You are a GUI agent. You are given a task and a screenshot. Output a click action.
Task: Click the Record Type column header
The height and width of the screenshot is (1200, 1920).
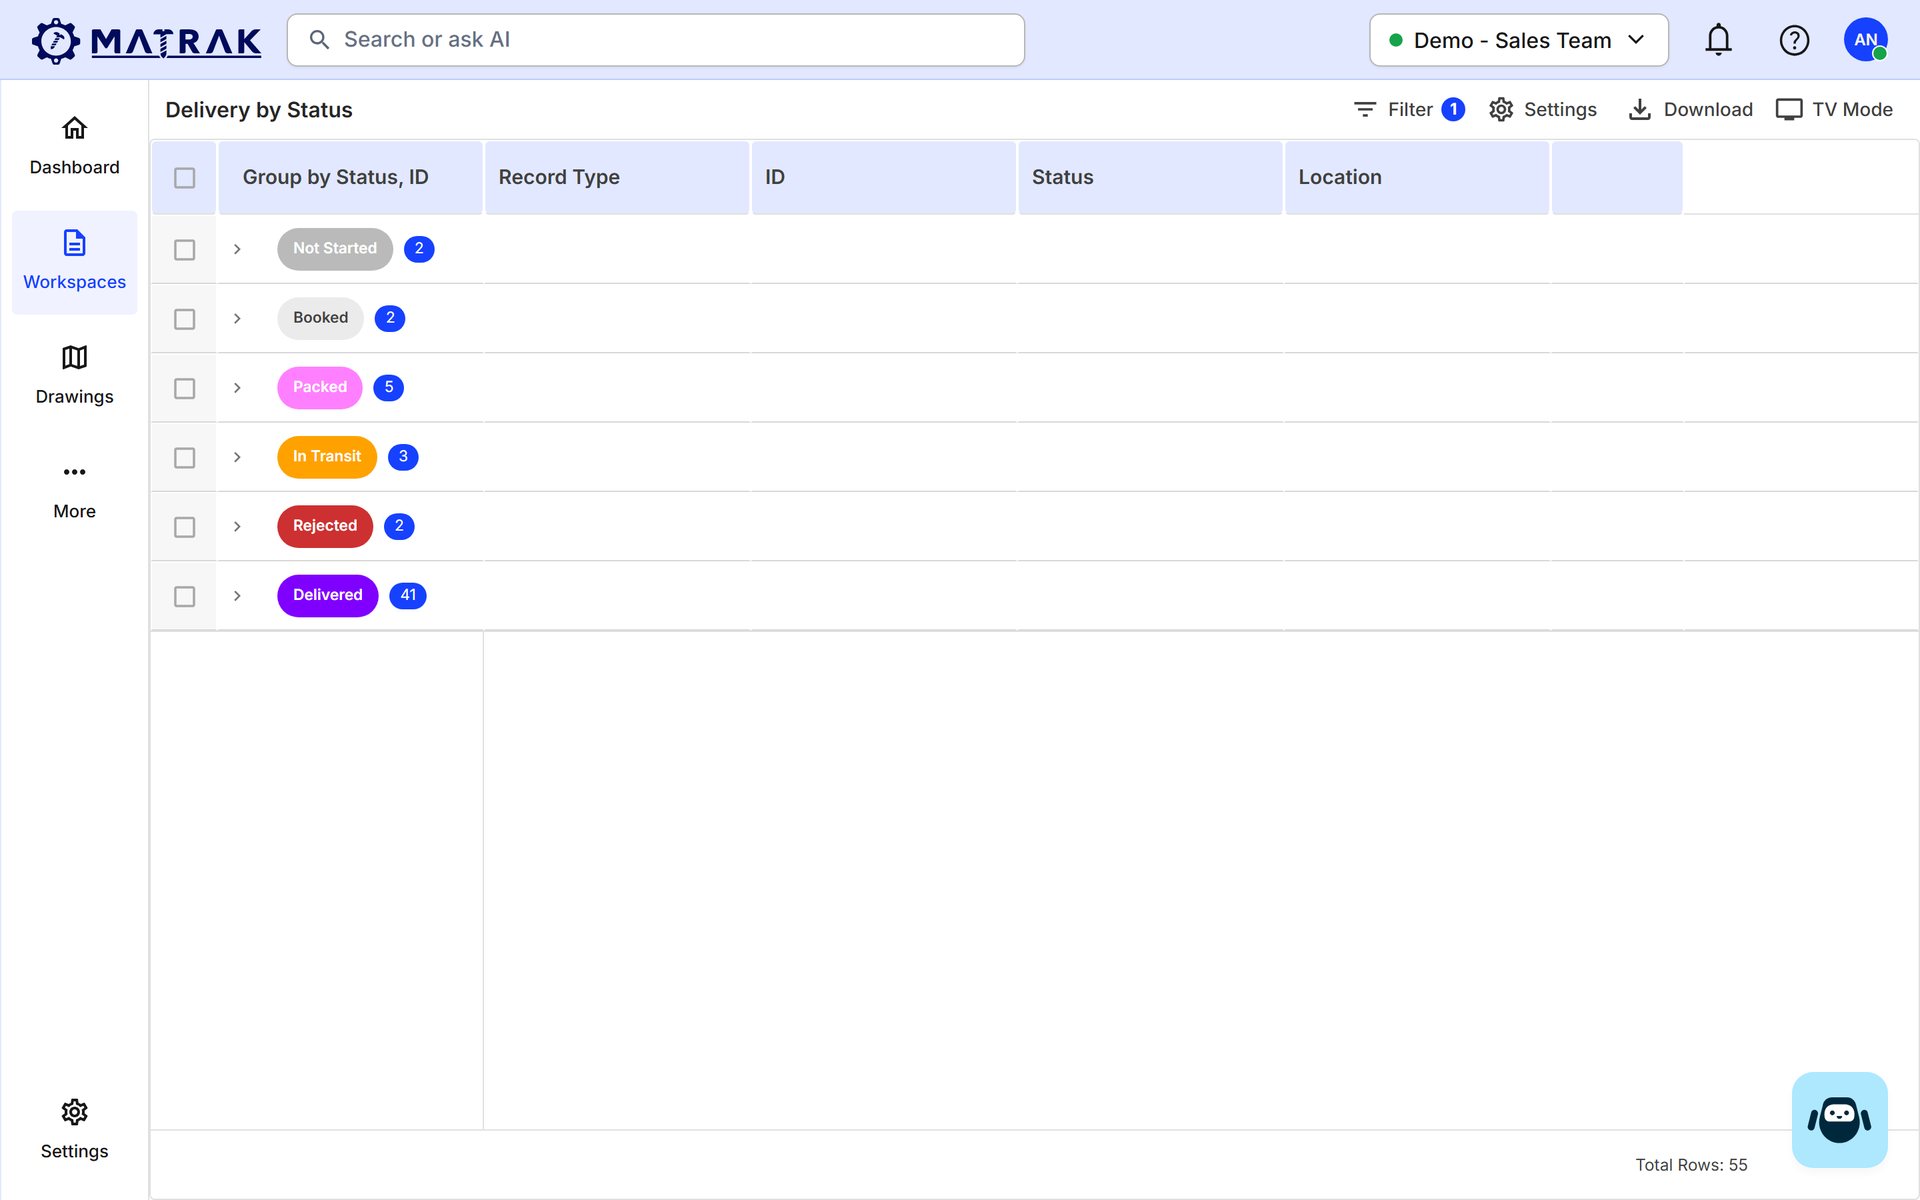click(x=617, y=177)
